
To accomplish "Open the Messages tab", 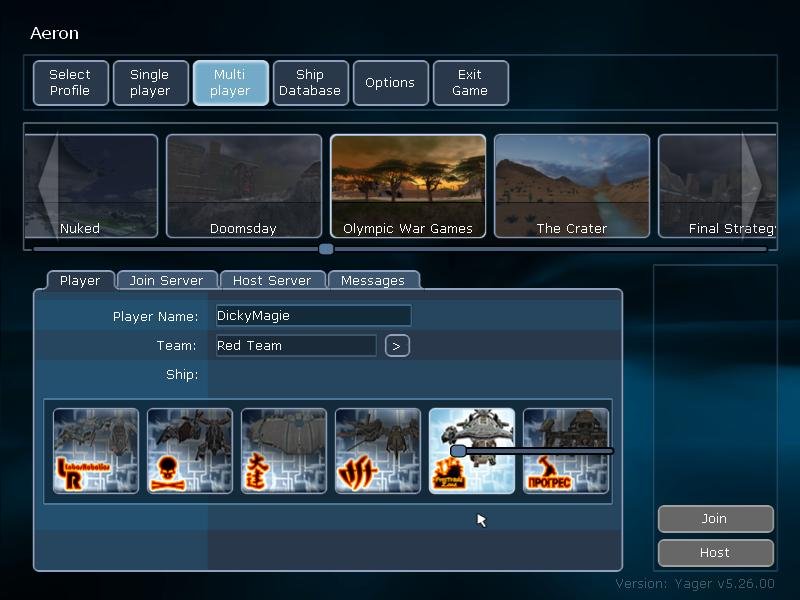I will (x=373, y=281).
